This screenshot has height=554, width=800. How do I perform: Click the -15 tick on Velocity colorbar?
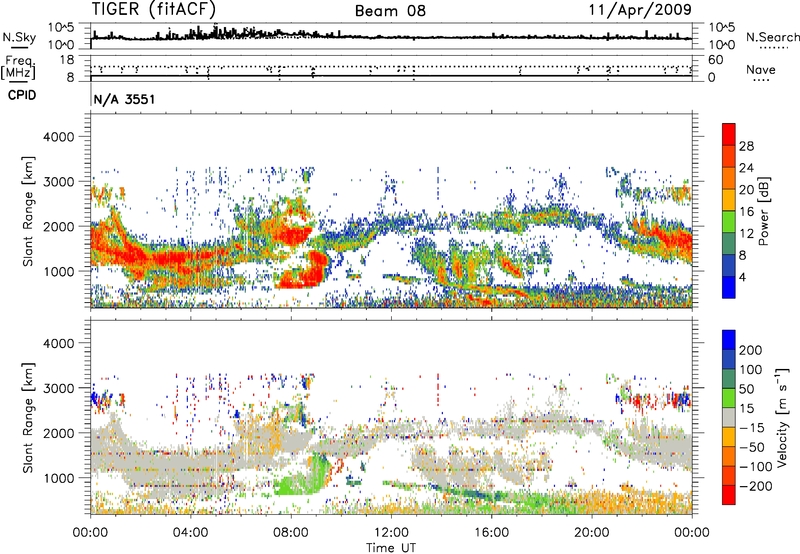[752, 427]
